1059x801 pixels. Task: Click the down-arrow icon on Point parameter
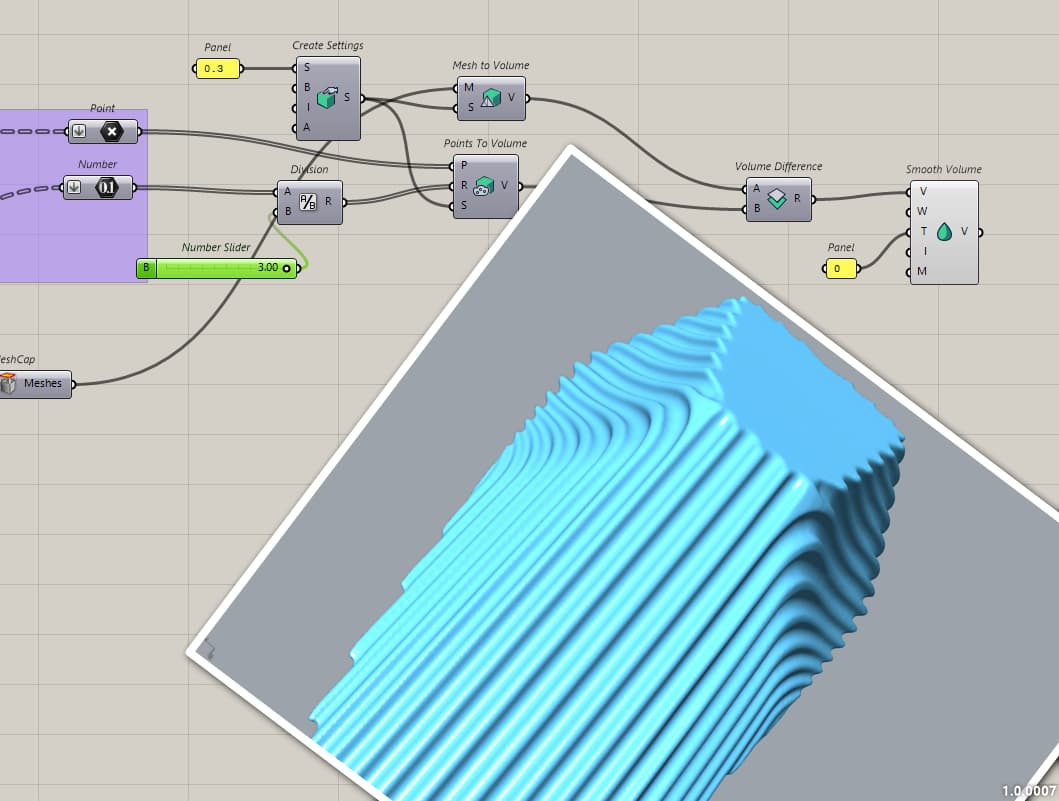tap(79, 132)
